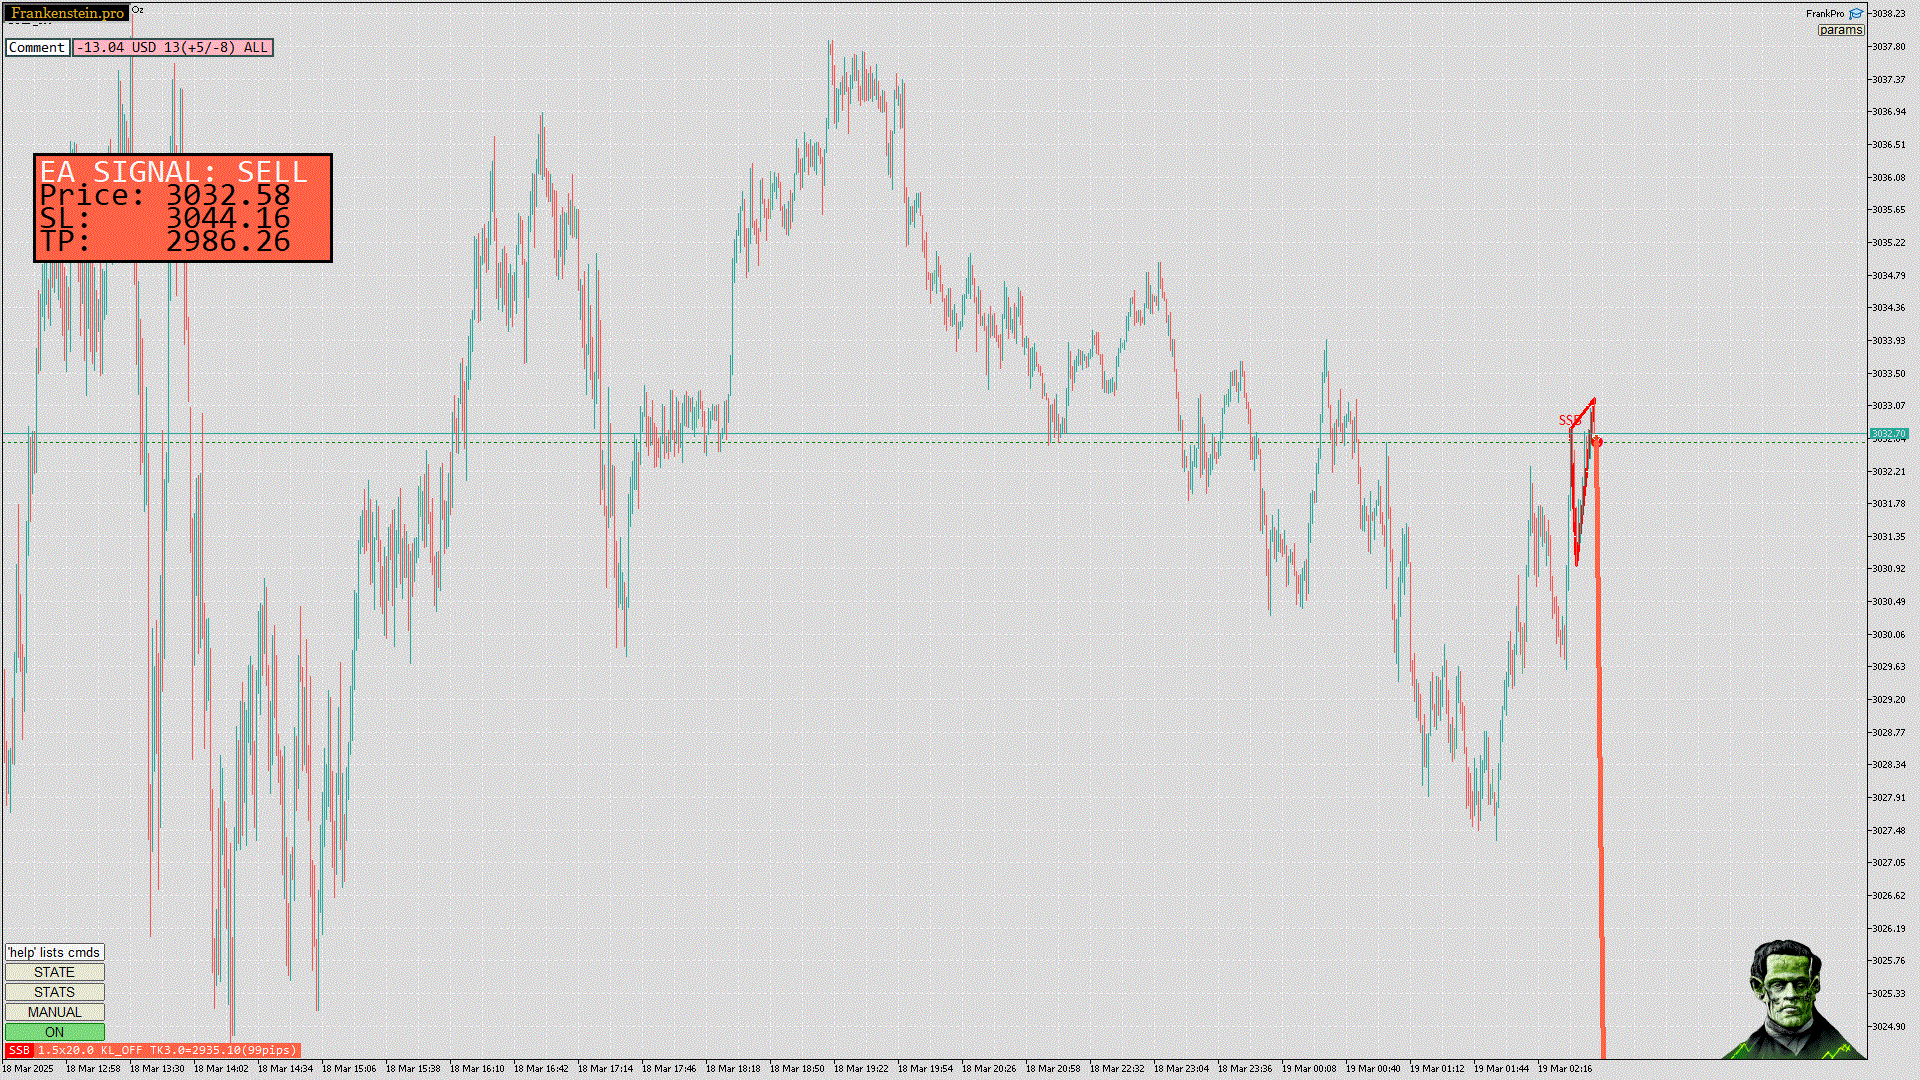Click the 'help' lists cmds command box

[54, 952]
